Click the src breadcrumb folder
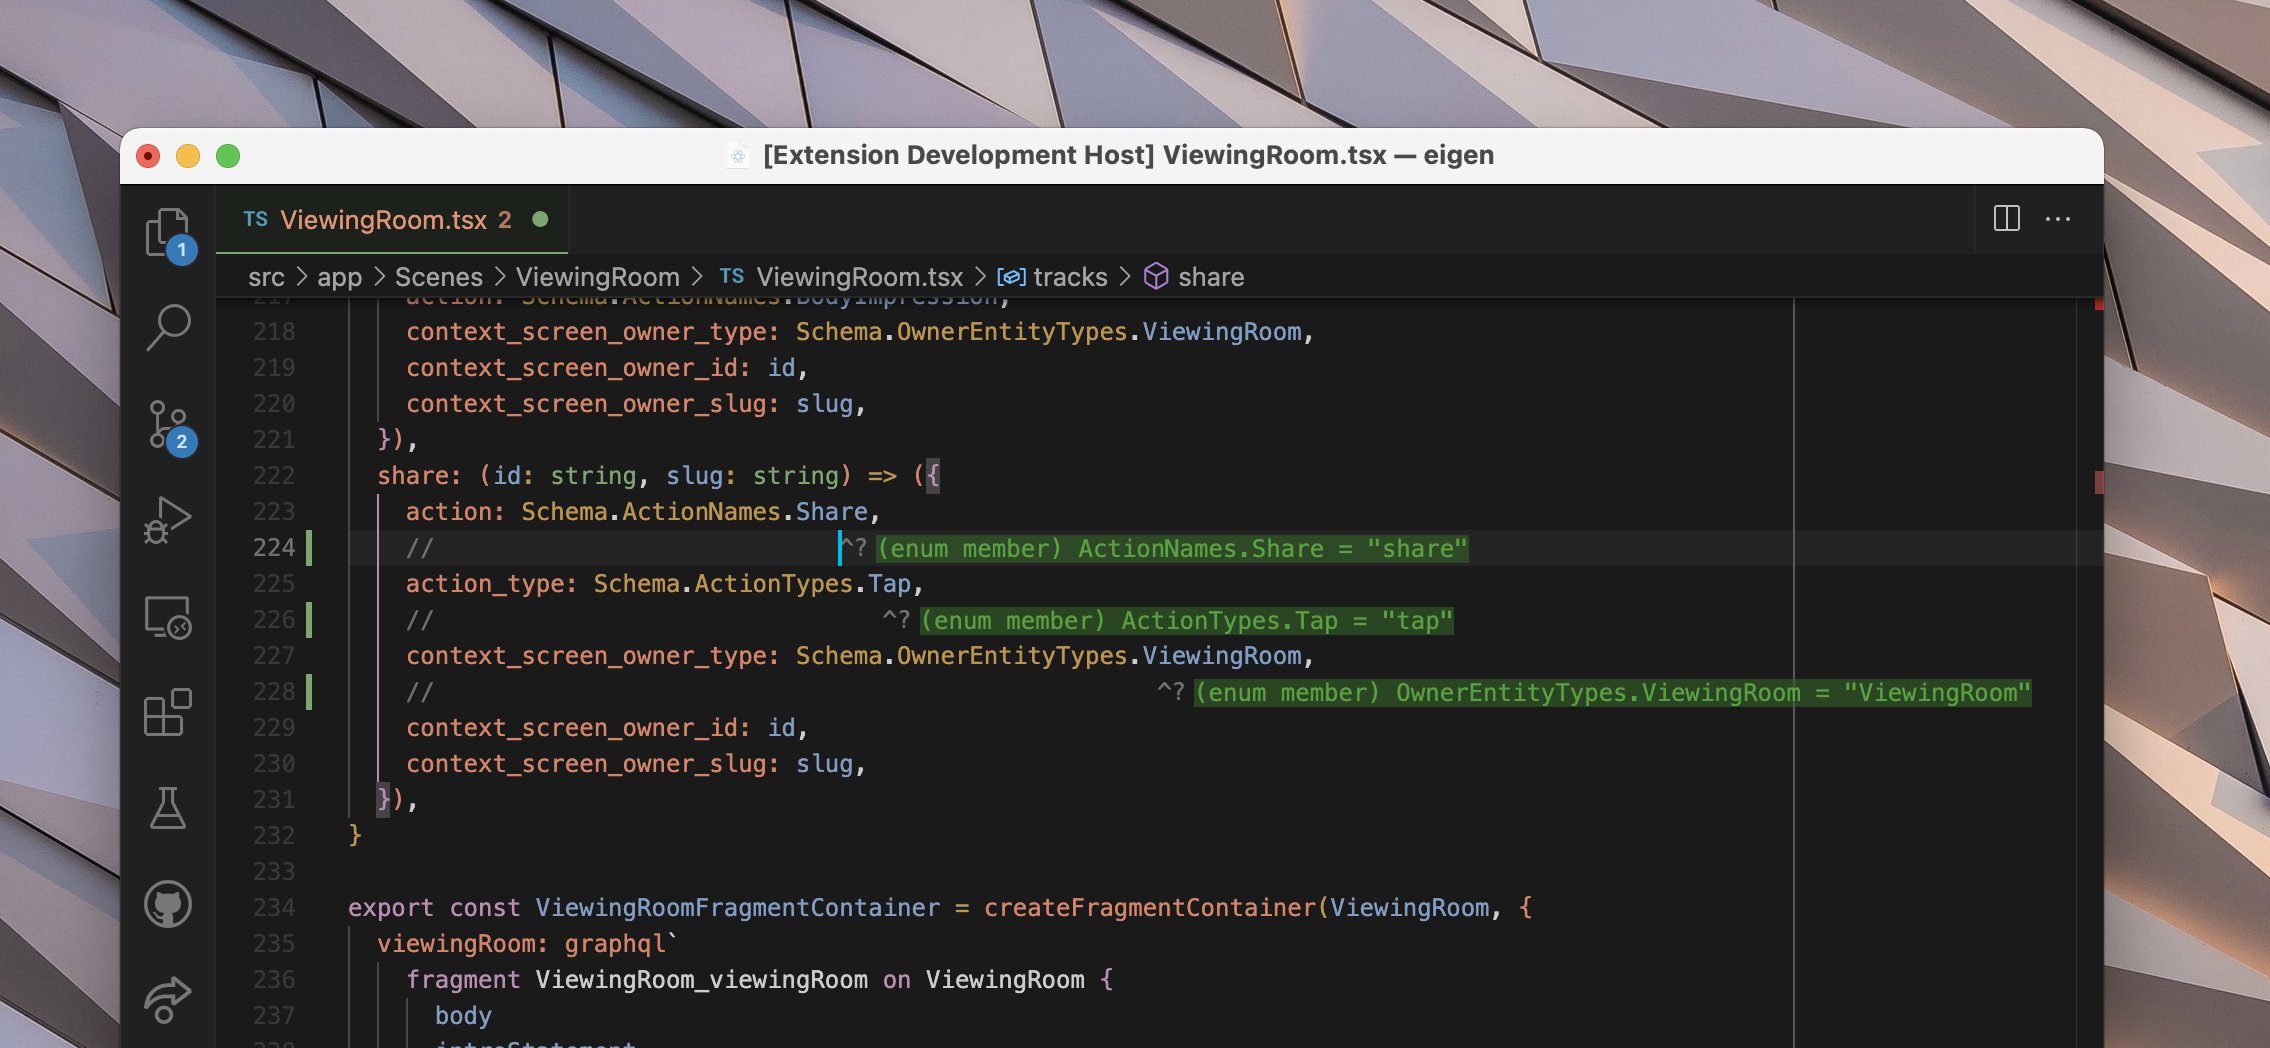This screenshot has height=1048, width=2270. (266, 277)
